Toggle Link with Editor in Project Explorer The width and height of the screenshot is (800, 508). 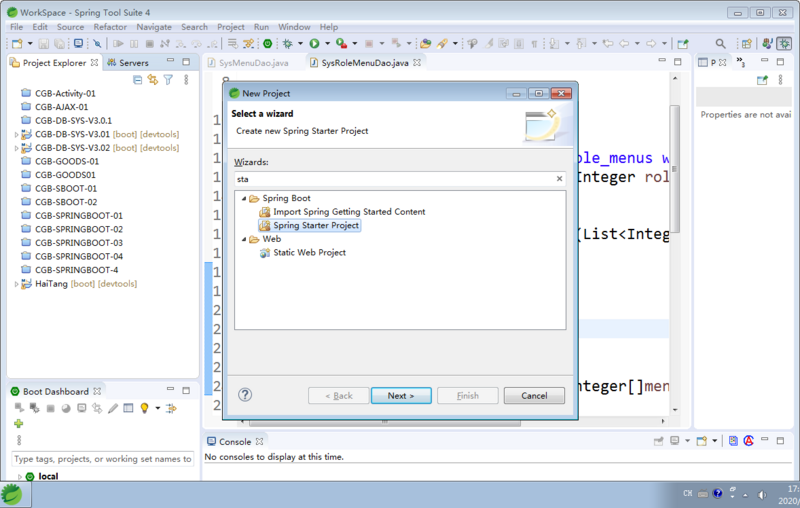click(x=153, y=80)
